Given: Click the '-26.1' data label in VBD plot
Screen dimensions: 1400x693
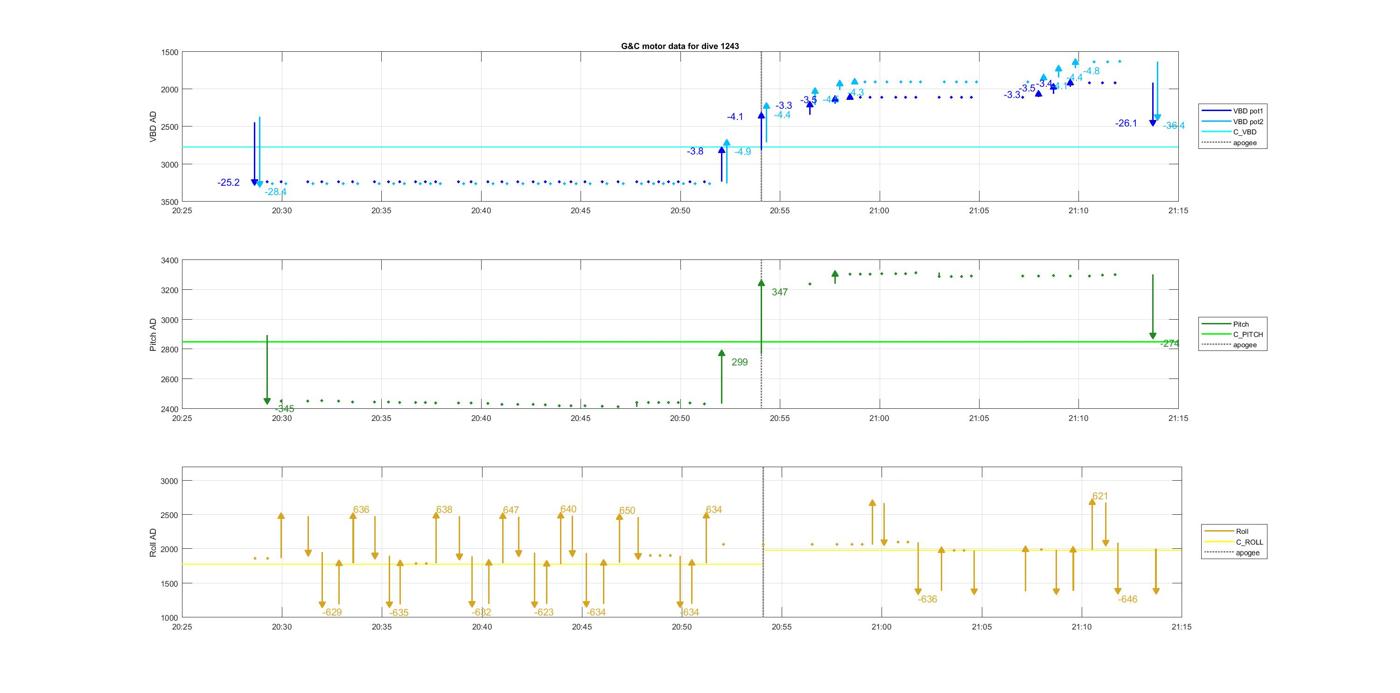Looking at the screenshot, I should pos(1127,123).
